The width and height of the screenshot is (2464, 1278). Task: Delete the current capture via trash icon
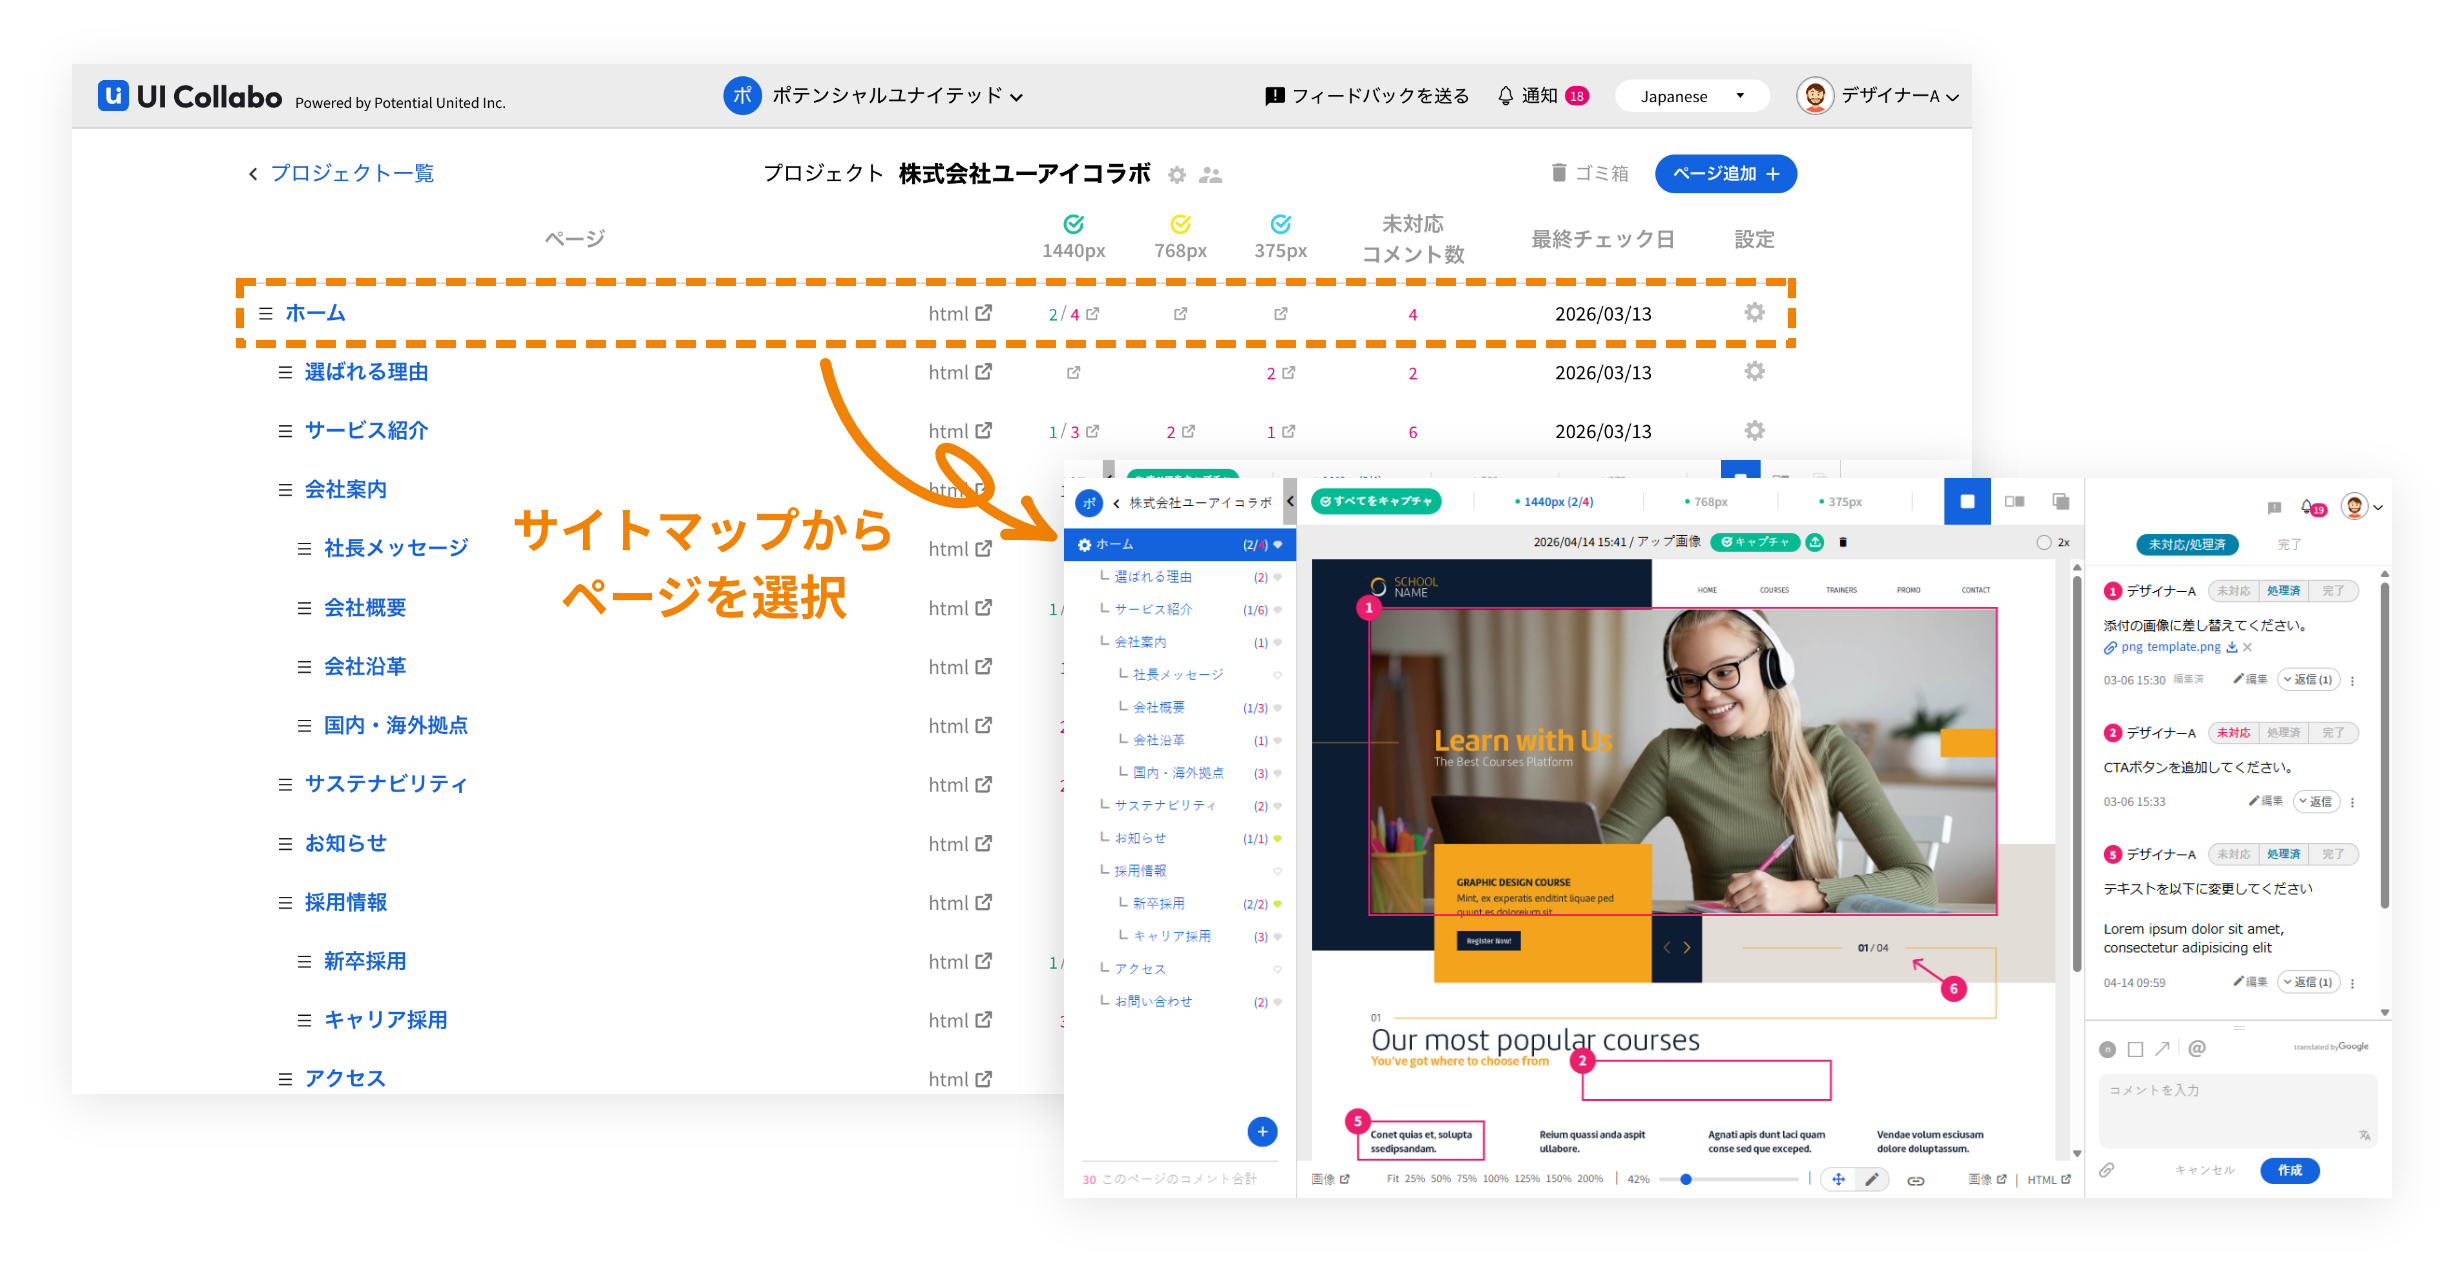tap(1843, 542)
